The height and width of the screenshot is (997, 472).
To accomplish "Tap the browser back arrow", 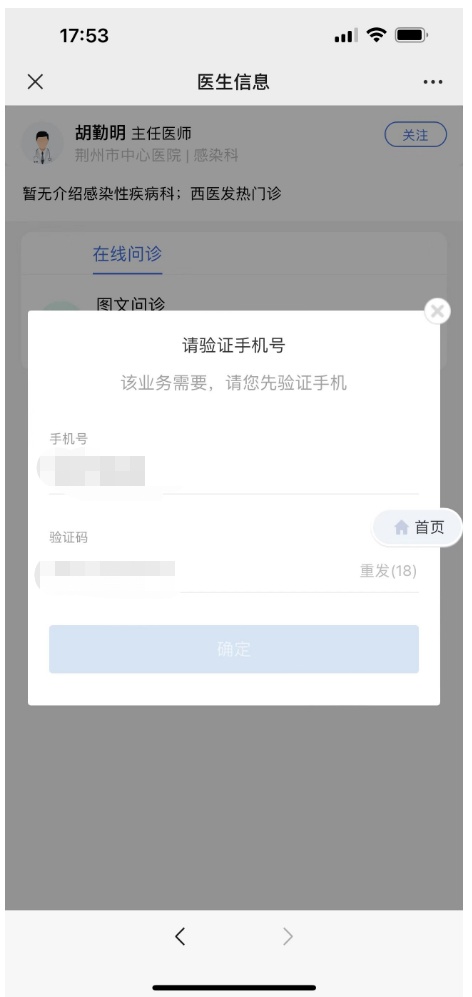I will 180,936.
